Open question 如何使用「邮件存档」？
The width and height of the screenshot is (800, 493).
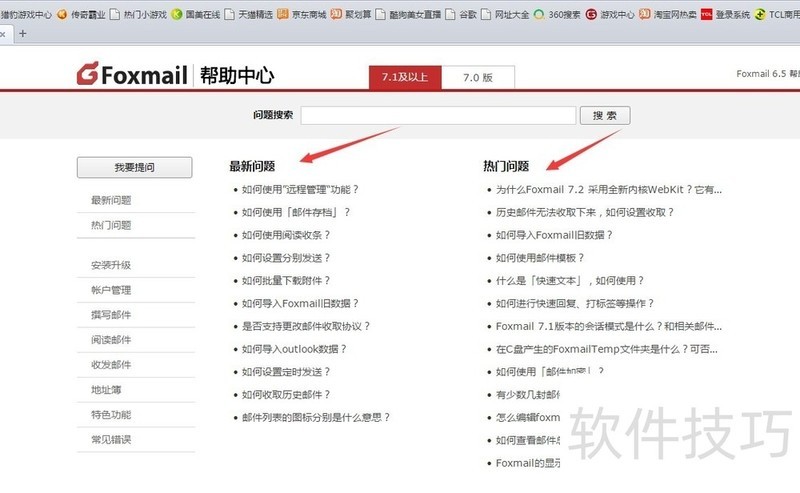click(296, 212)
